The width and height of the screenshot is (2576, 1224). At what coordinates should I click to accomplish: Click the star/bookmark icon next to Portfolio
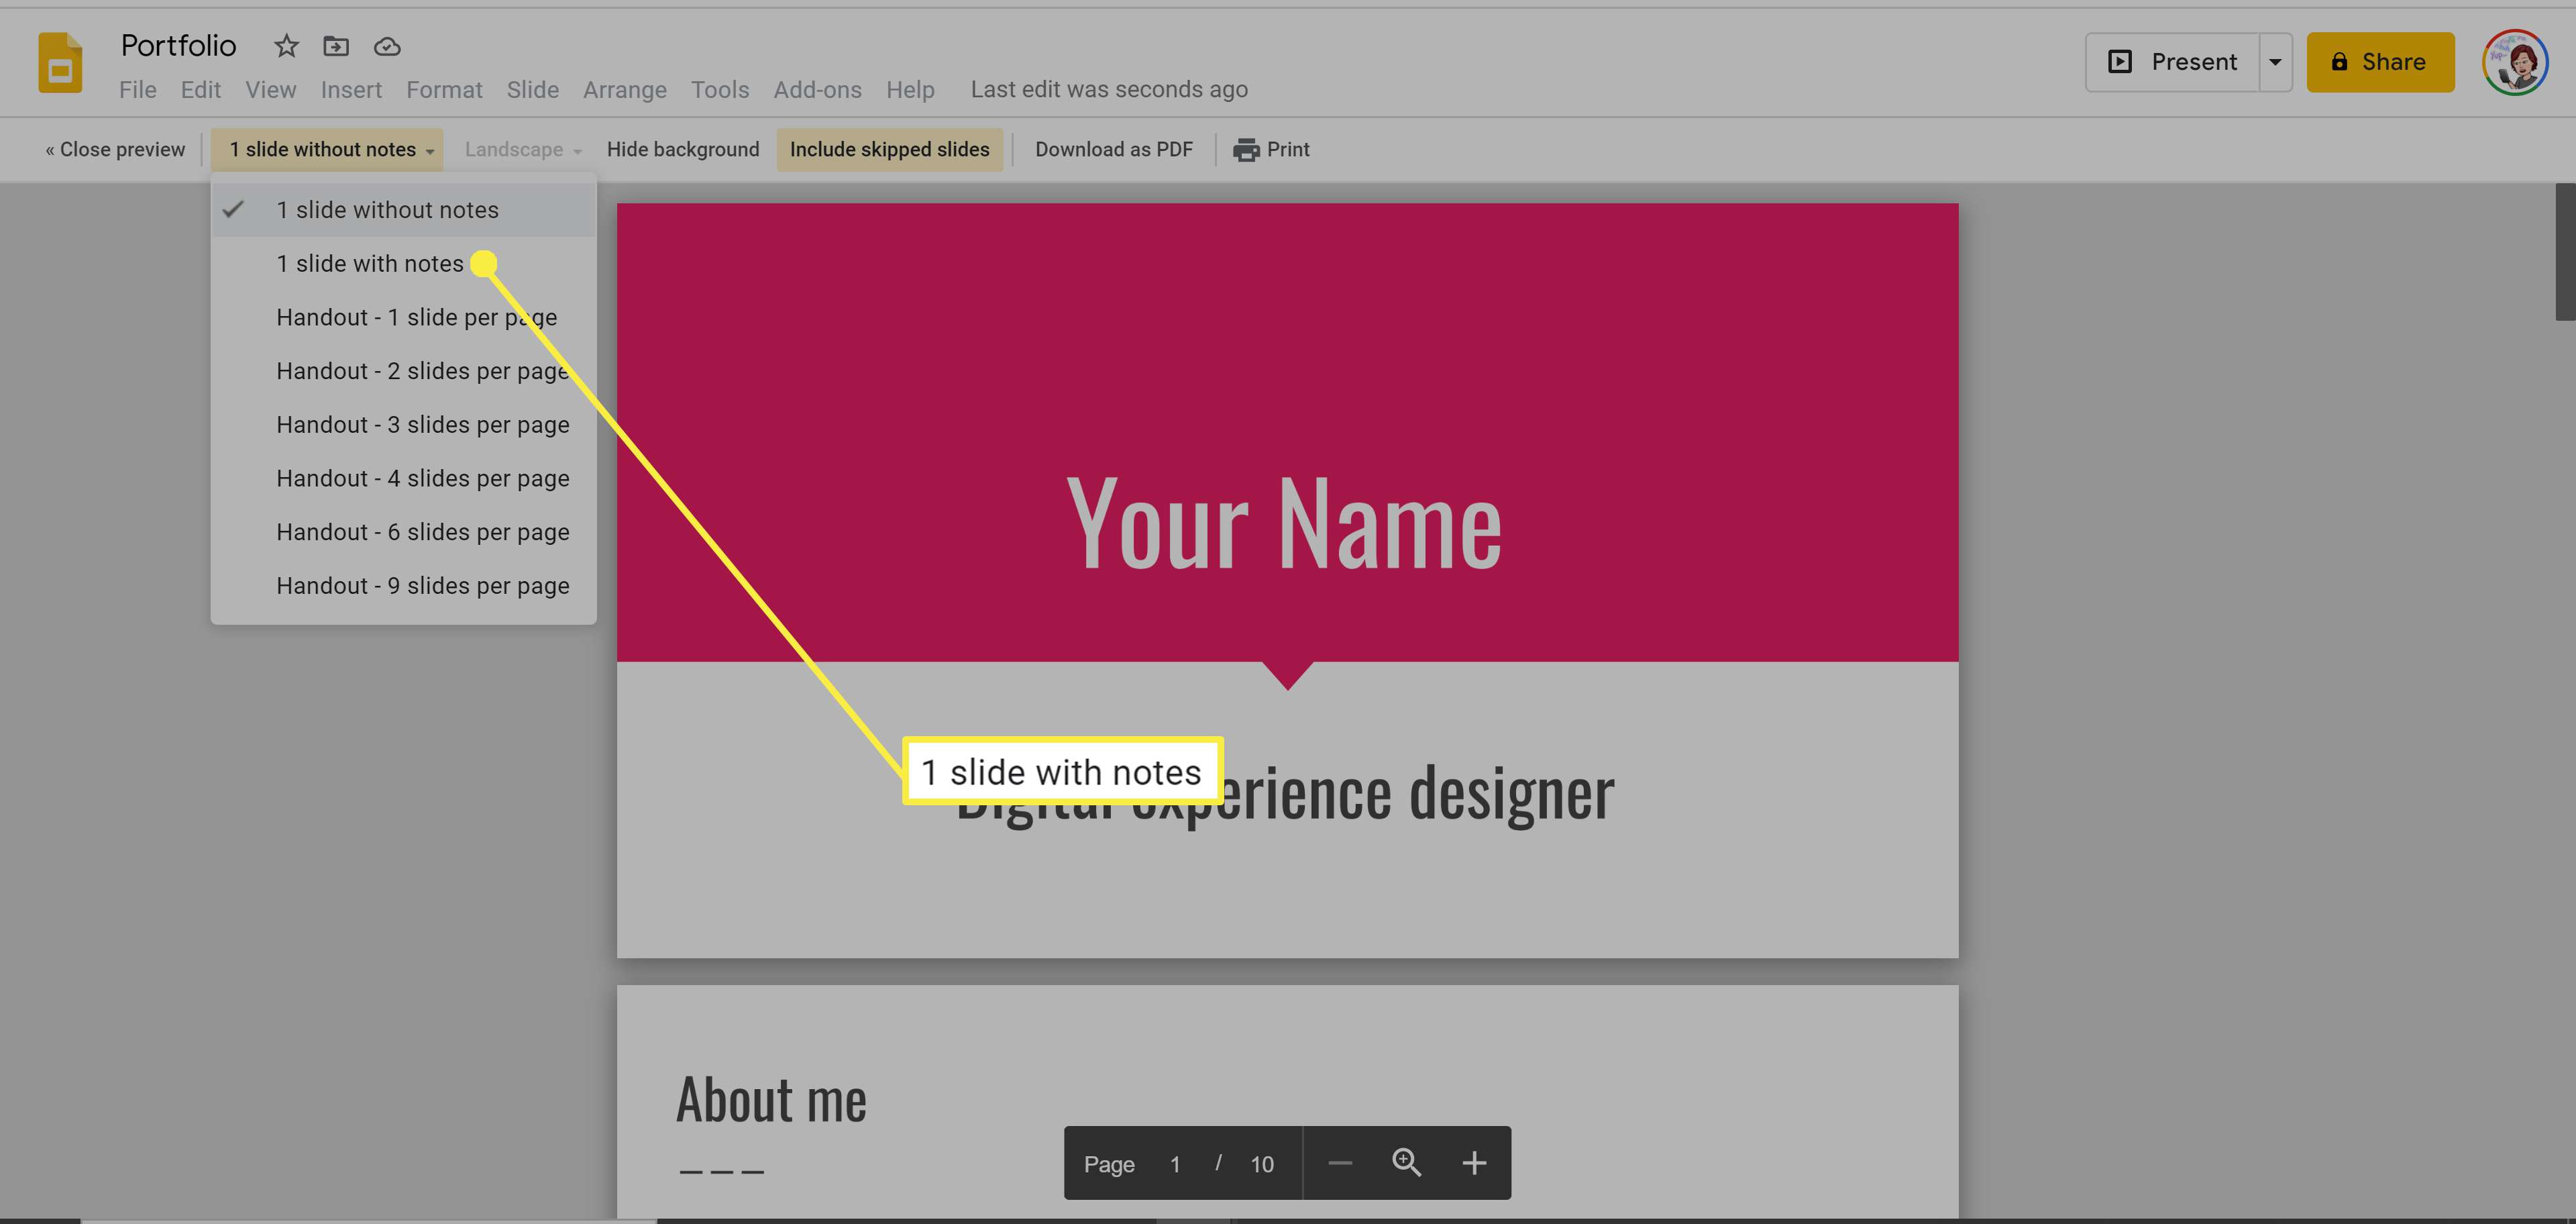(282, 44)
